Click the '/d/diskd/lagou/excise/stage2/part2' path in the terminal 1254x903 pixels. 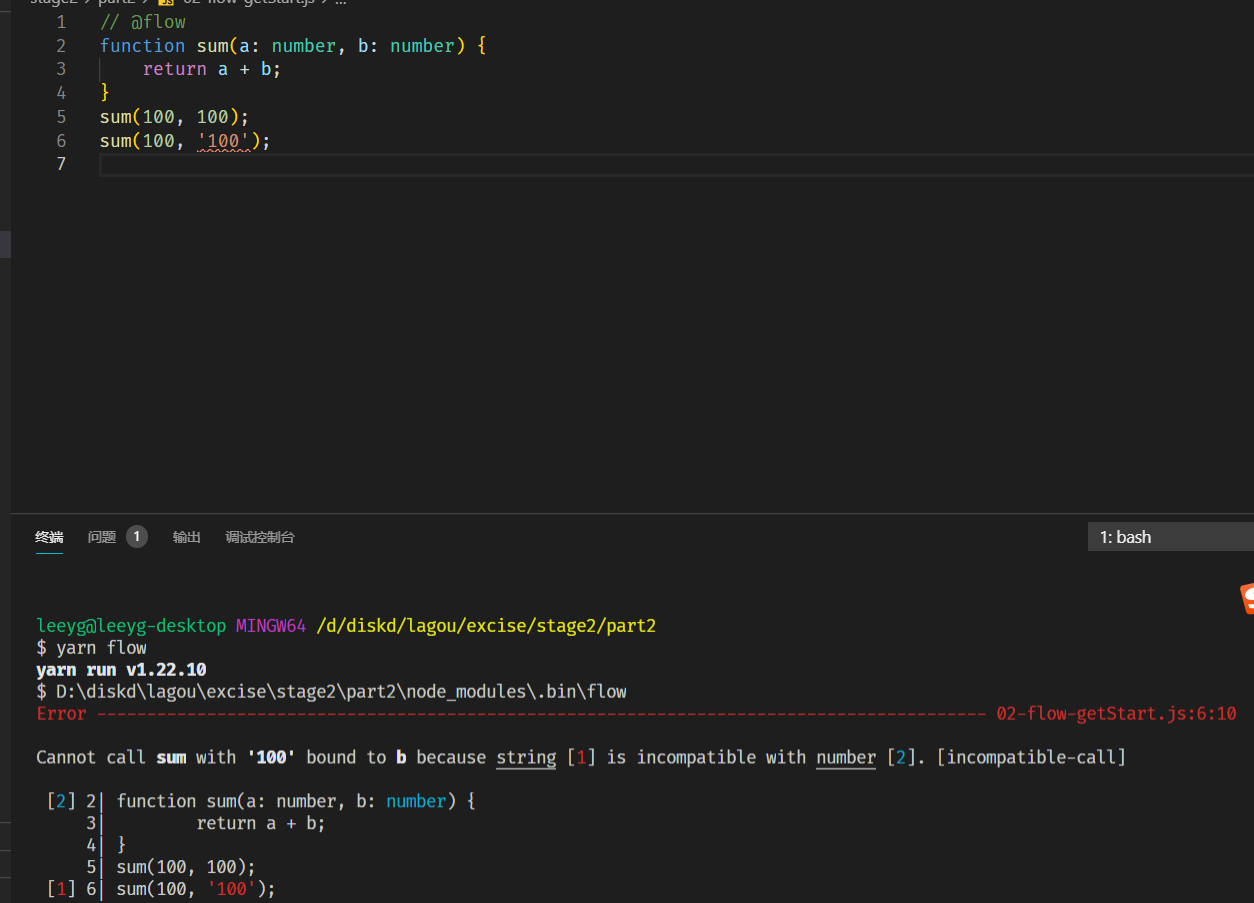coord(486,626)
